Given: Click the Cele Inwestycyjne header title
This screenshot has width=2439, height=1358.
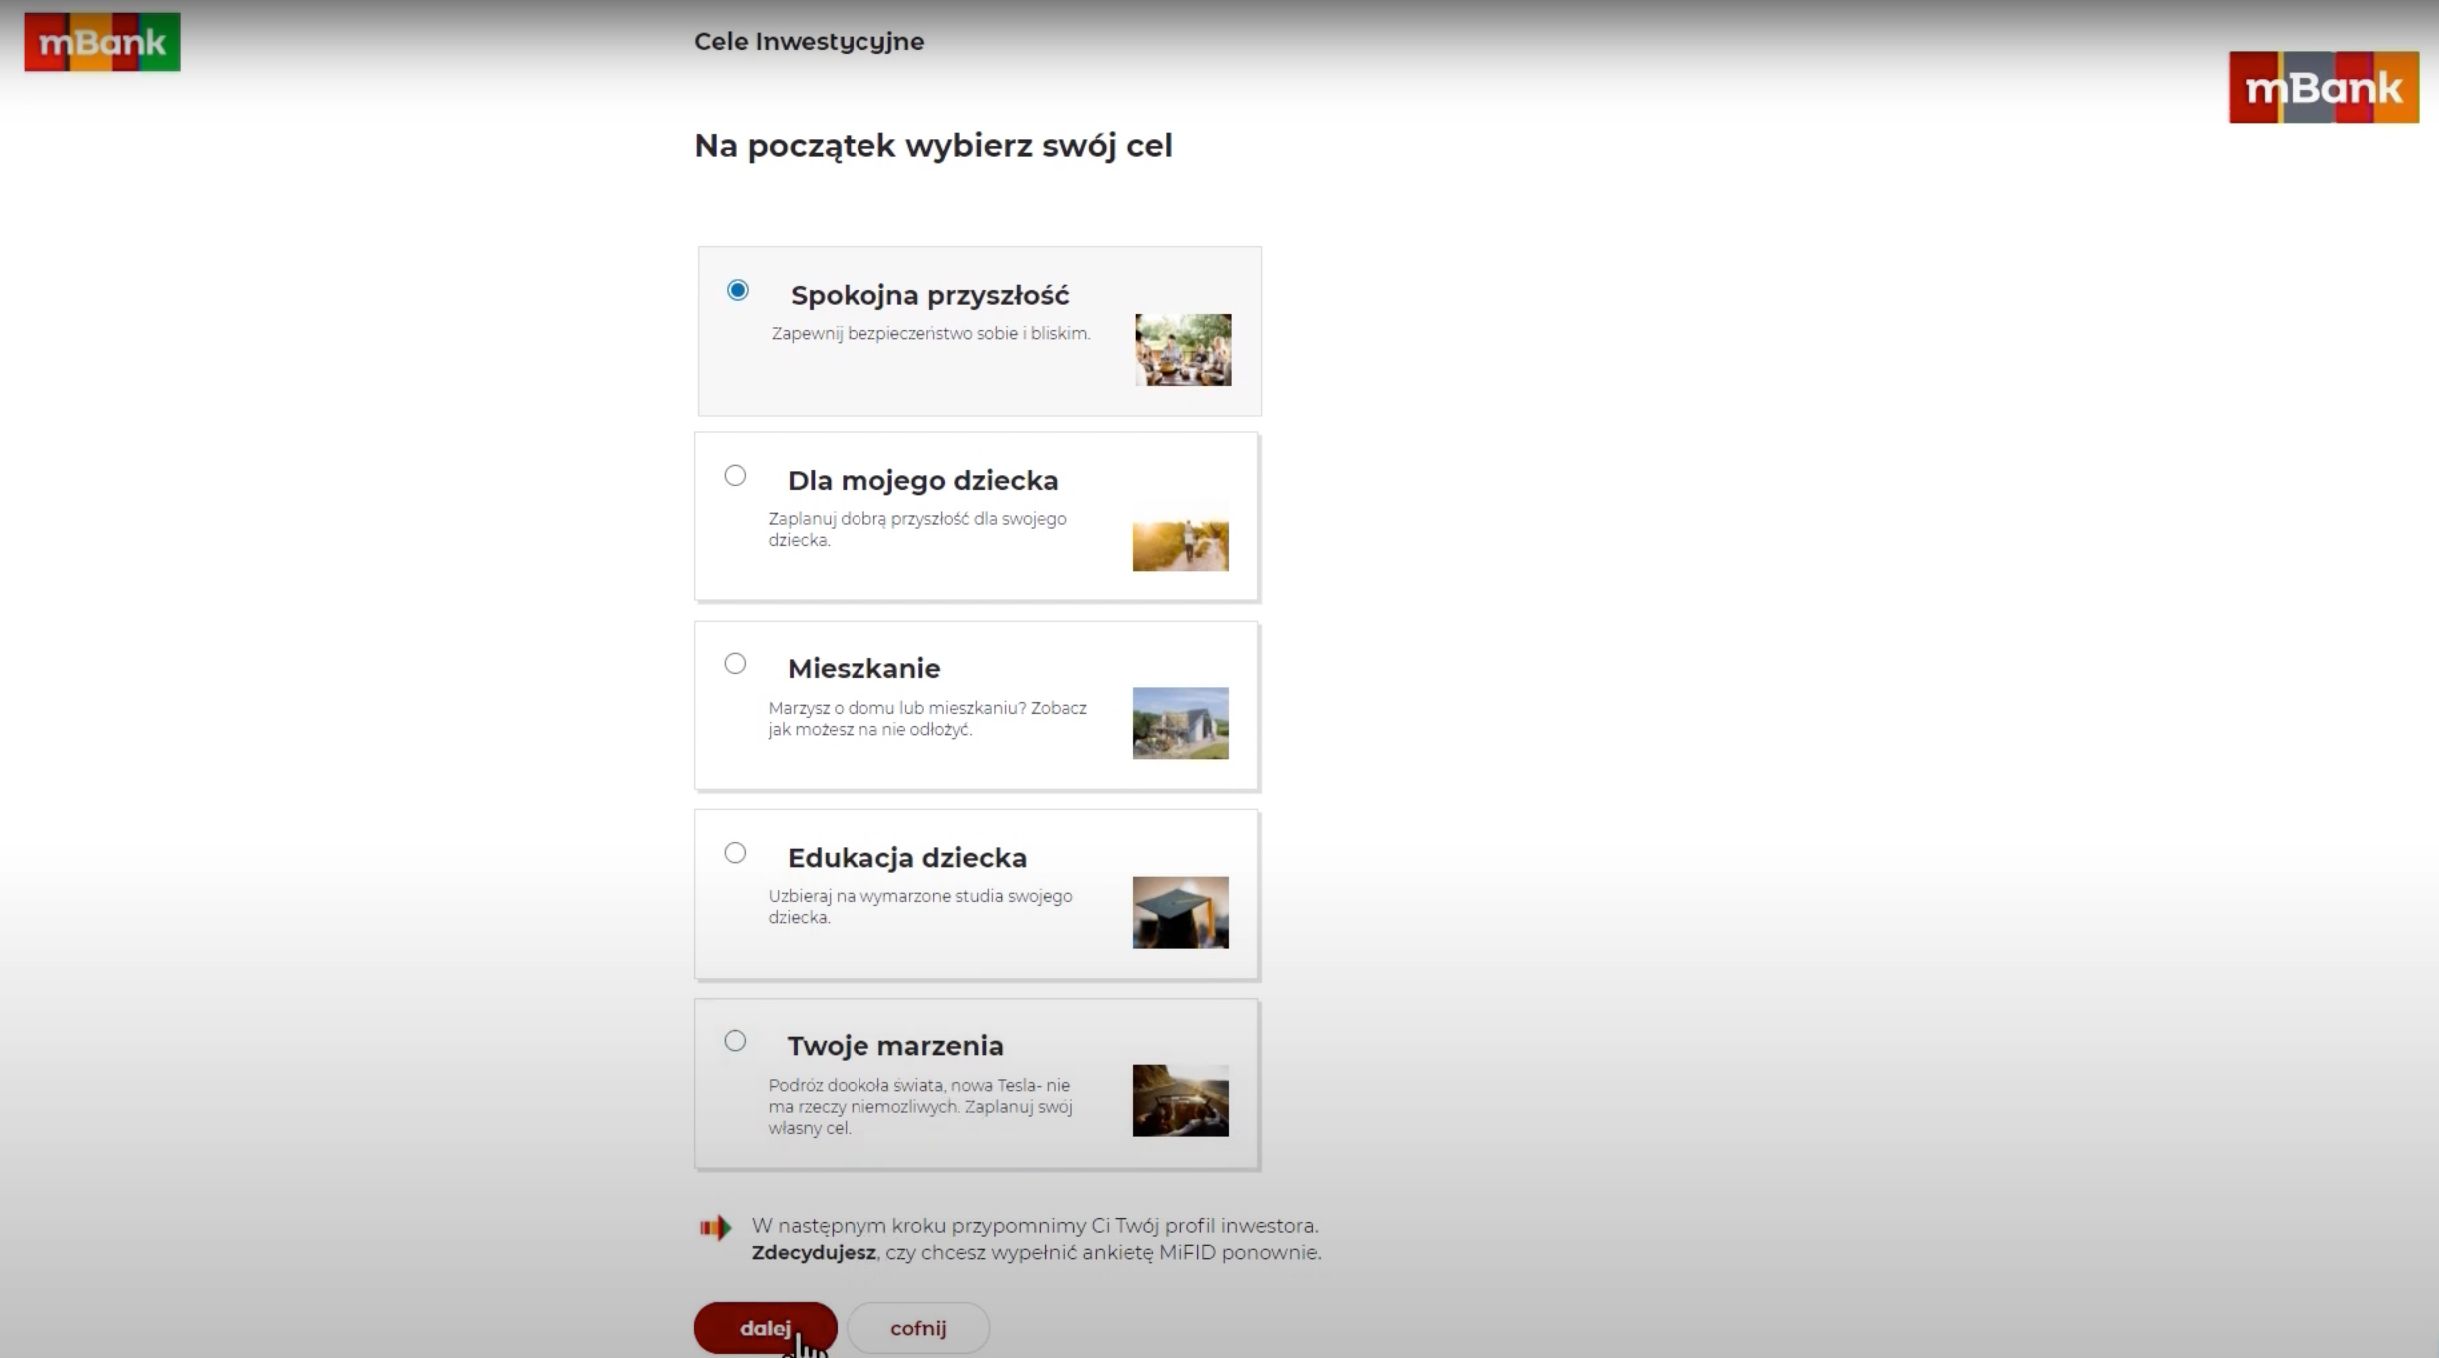Looking at the screenshot, I should click(808, 42).
